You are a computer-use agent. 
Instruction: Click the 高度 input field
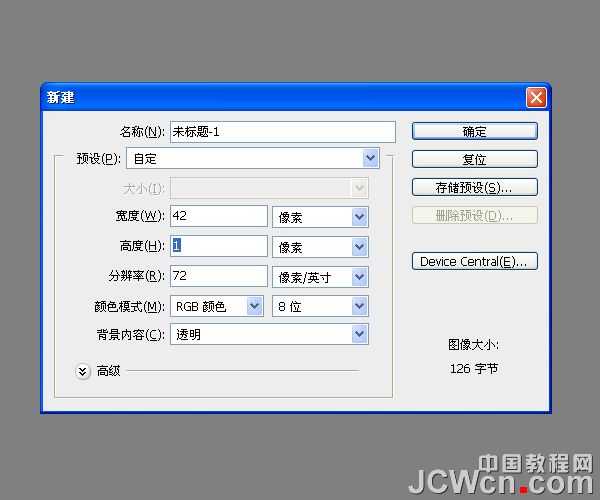(x=218, y=246)
